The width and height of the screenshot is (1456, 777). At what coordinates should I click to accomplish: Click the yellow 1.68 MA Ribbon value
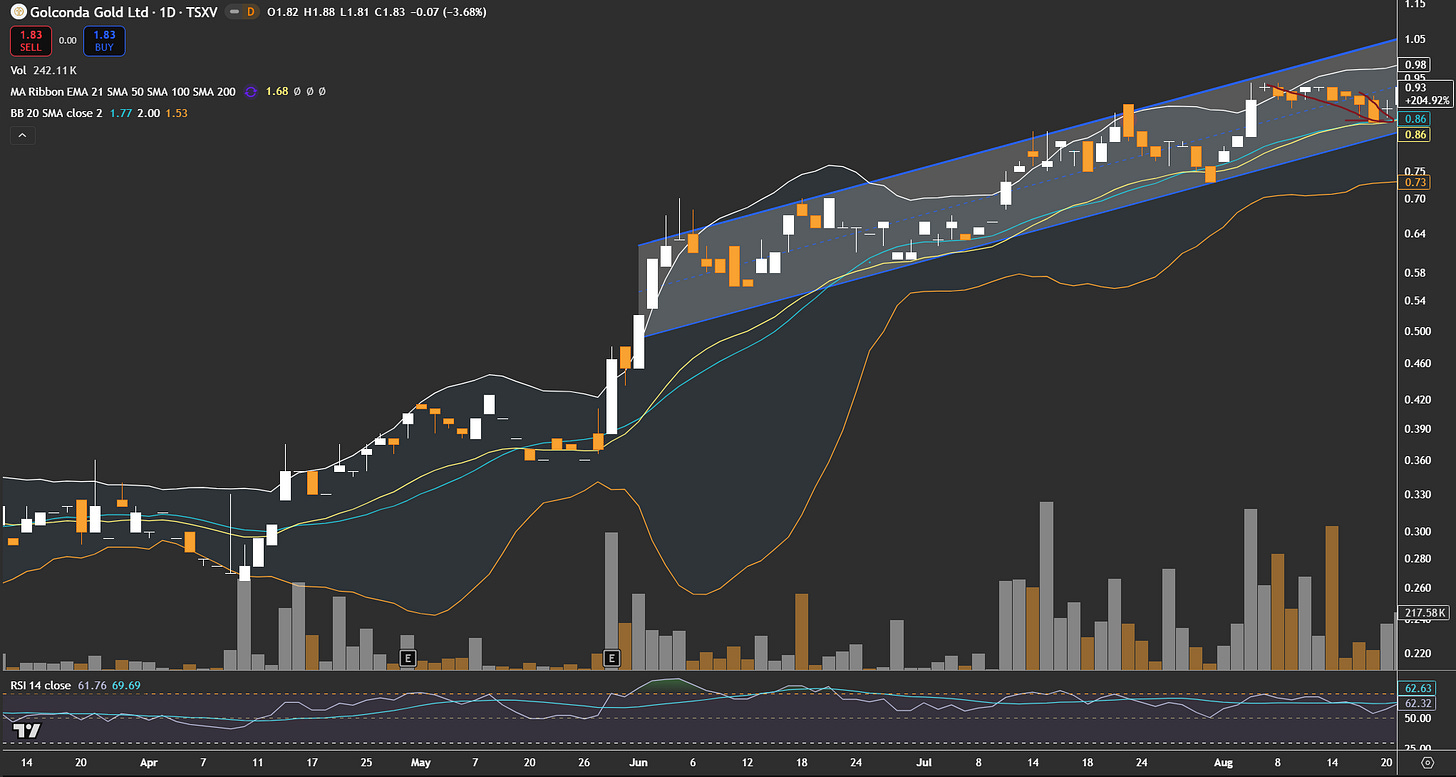pyautogui.click(x=277, y=92)
